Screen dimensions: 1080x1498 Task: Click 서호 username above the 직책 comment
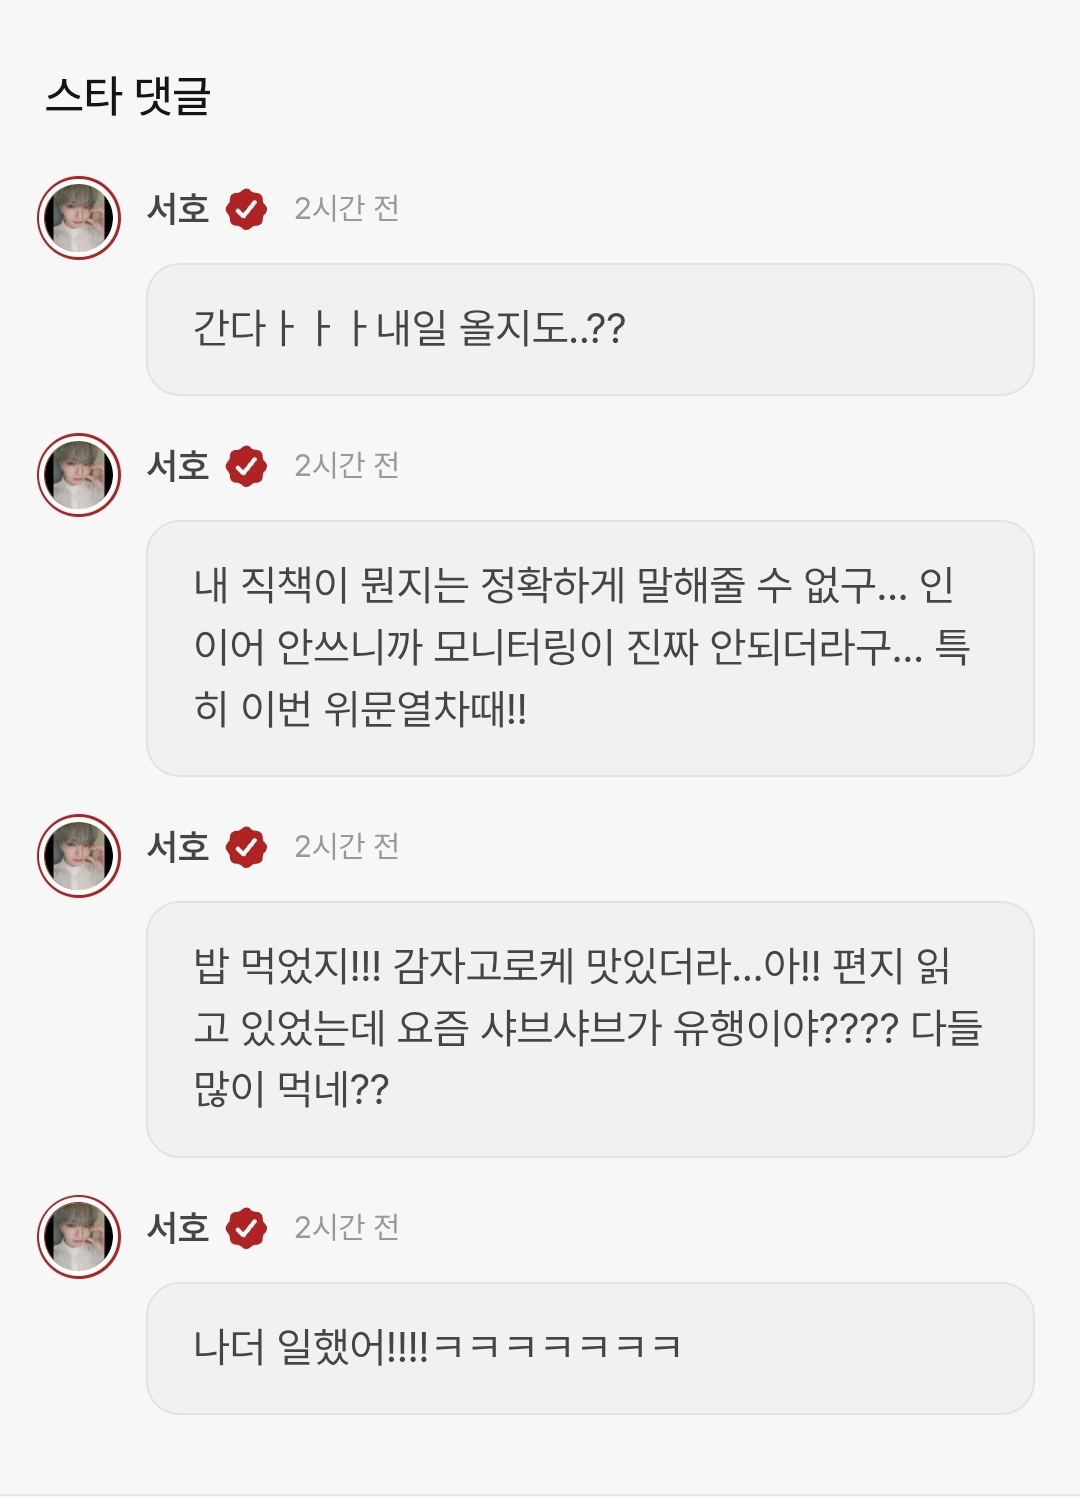click(178, 466)
